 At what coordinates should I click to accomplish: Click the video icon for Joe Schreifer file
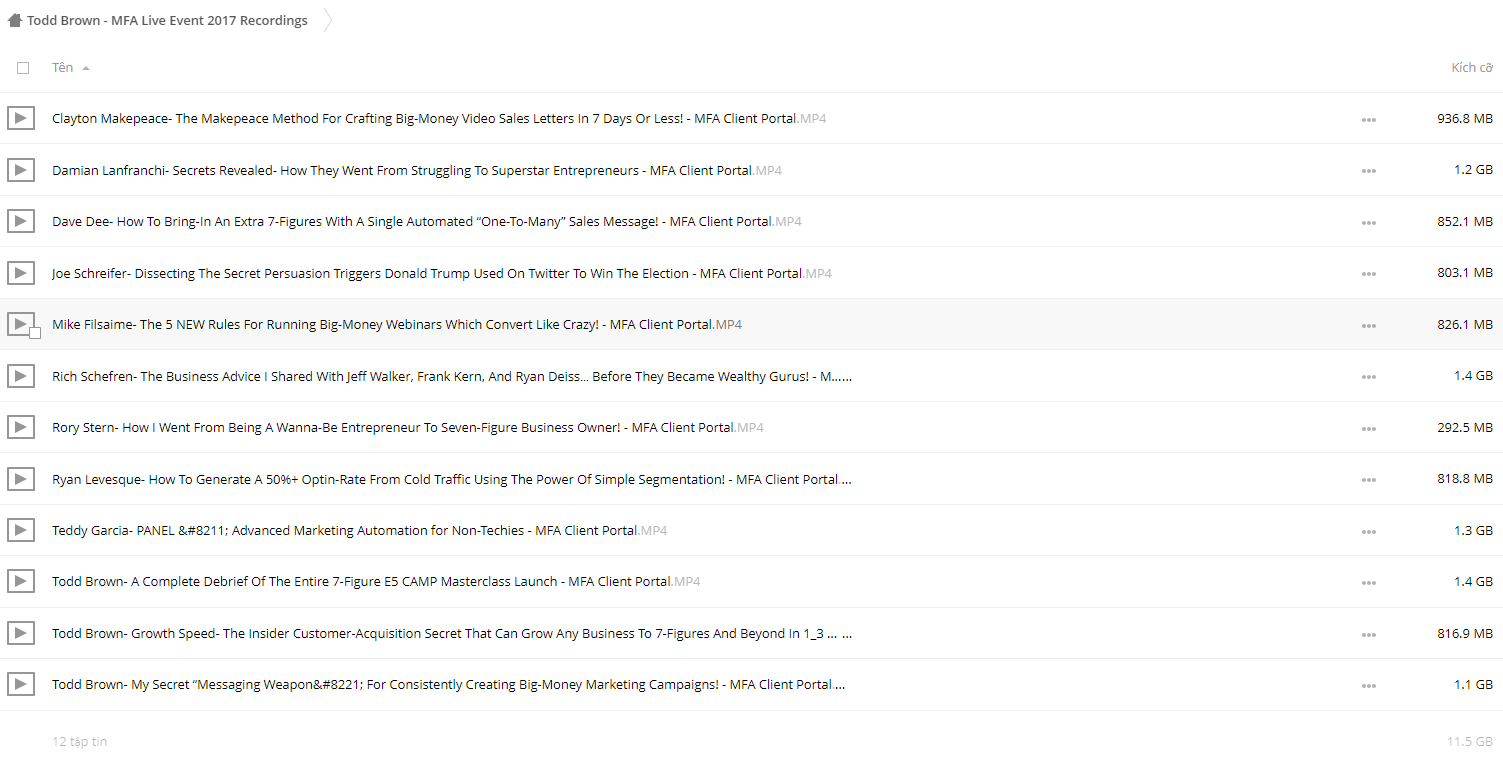(21, 273)
